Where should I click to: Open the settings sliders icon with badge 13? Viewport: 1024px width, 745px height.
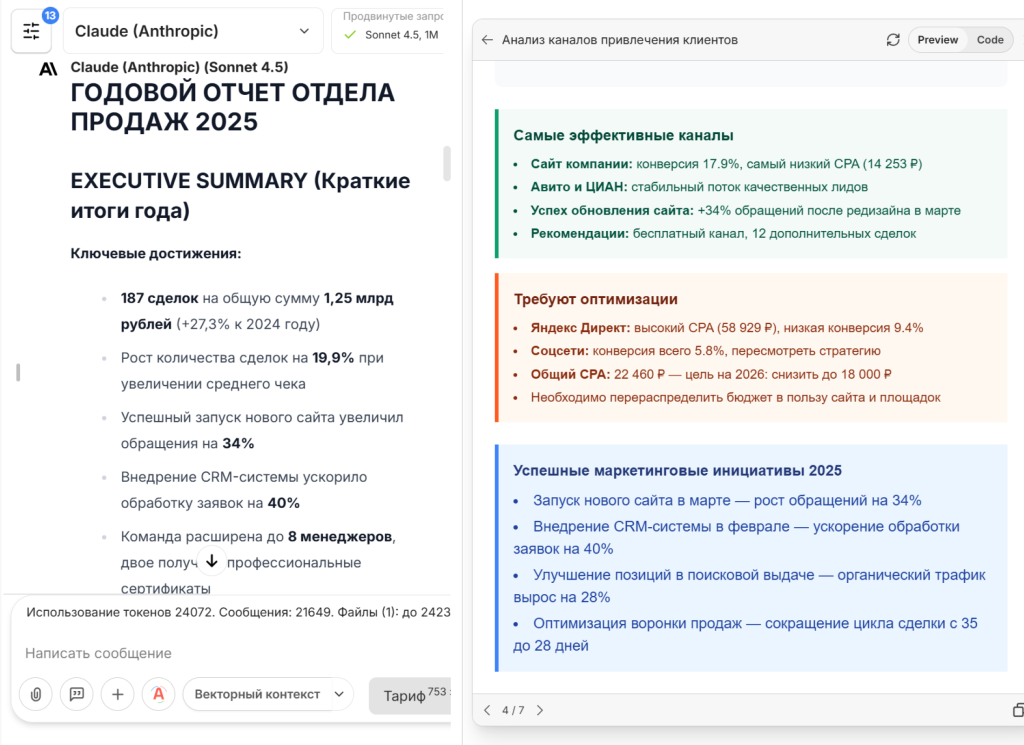pos(31,30)
